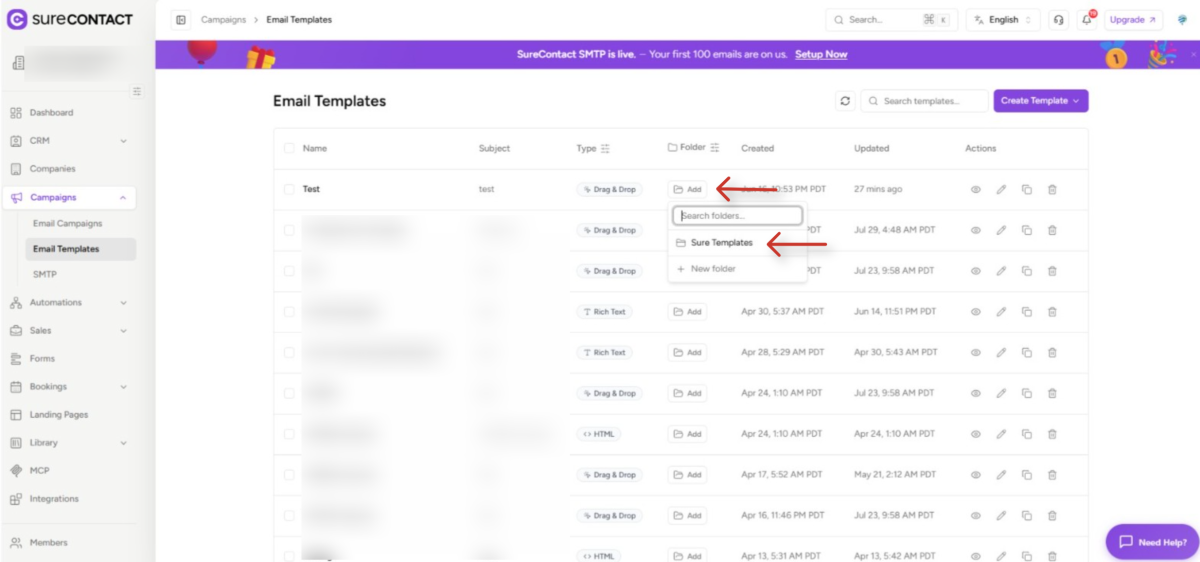
Task: Open Landing Pages in the sidebar
Action: 70,414
